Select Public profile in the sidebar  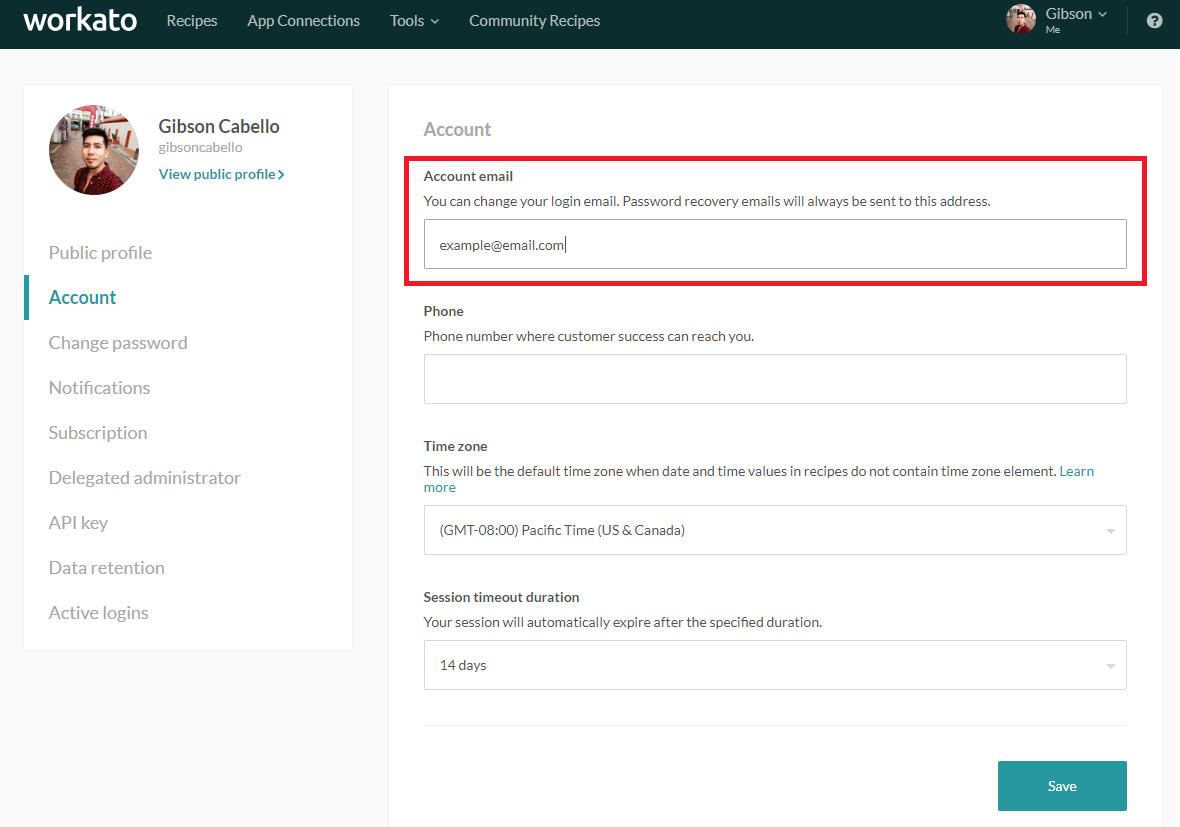100,253
